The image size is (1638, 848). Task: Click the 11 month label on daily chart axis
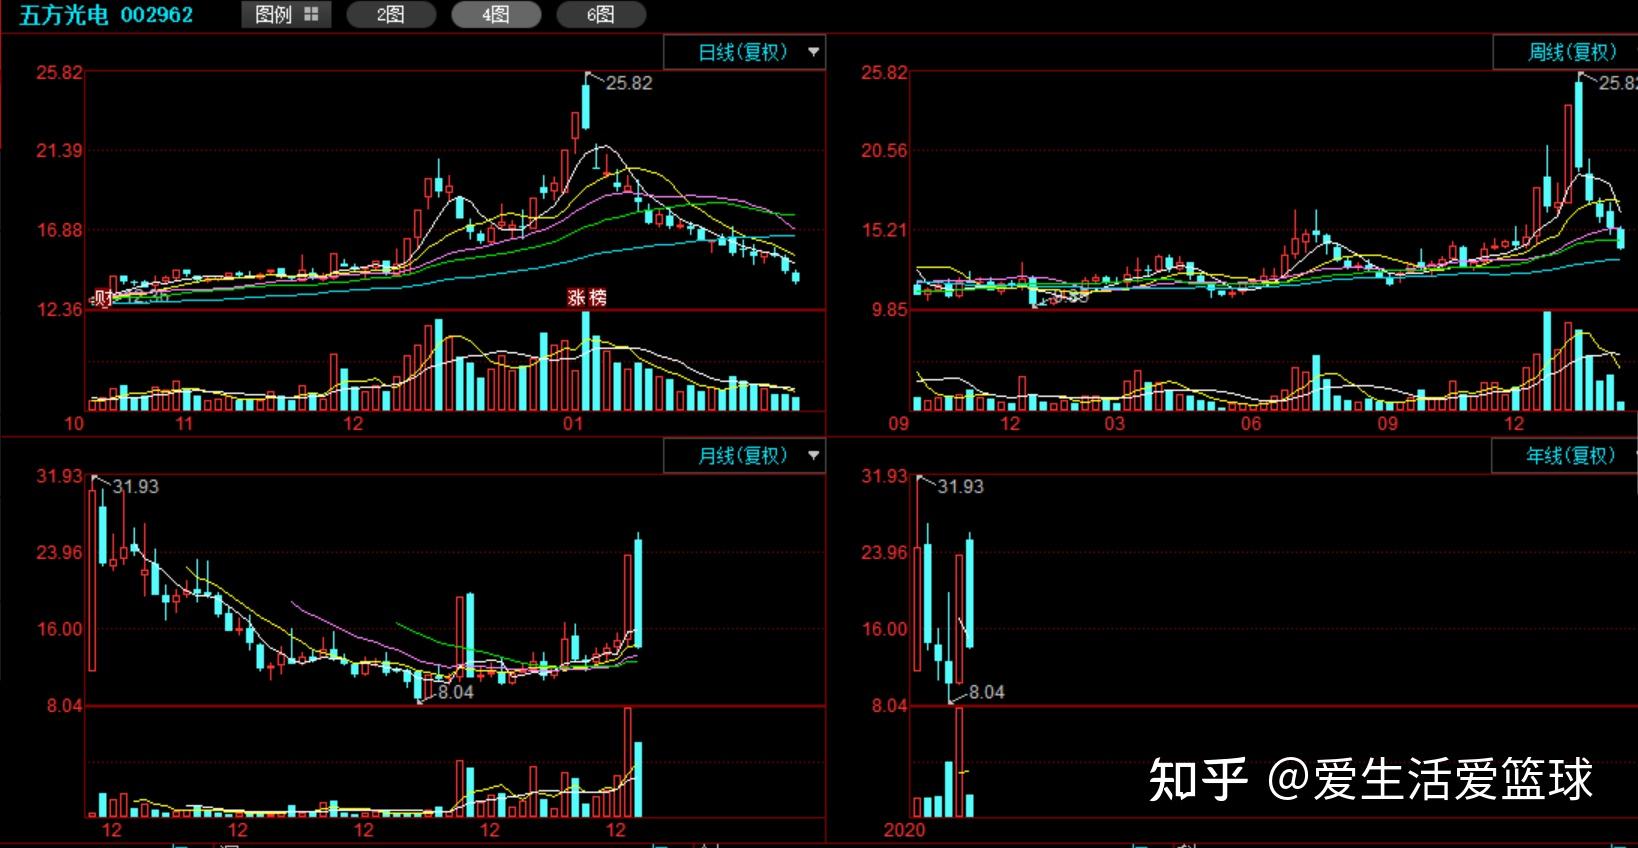click(184, 424)
